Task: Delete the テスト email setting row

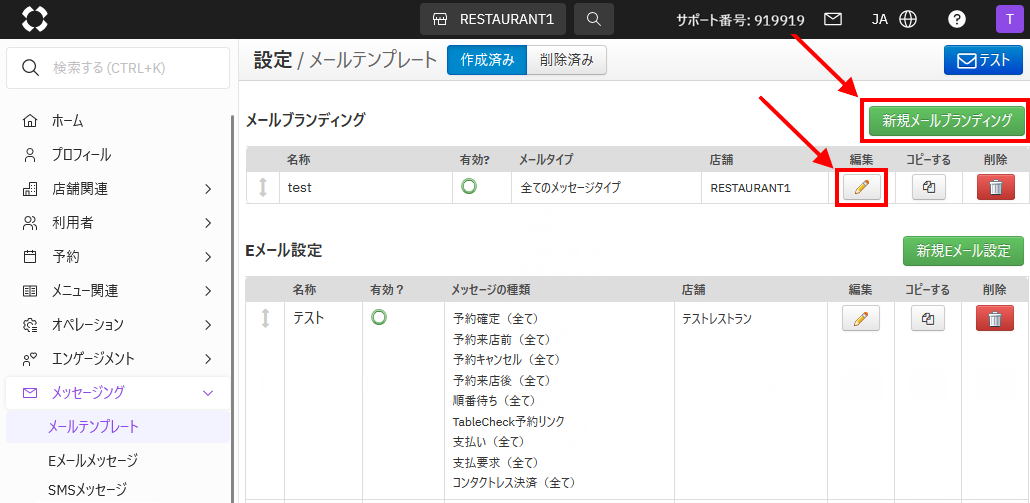Action: 994,318
